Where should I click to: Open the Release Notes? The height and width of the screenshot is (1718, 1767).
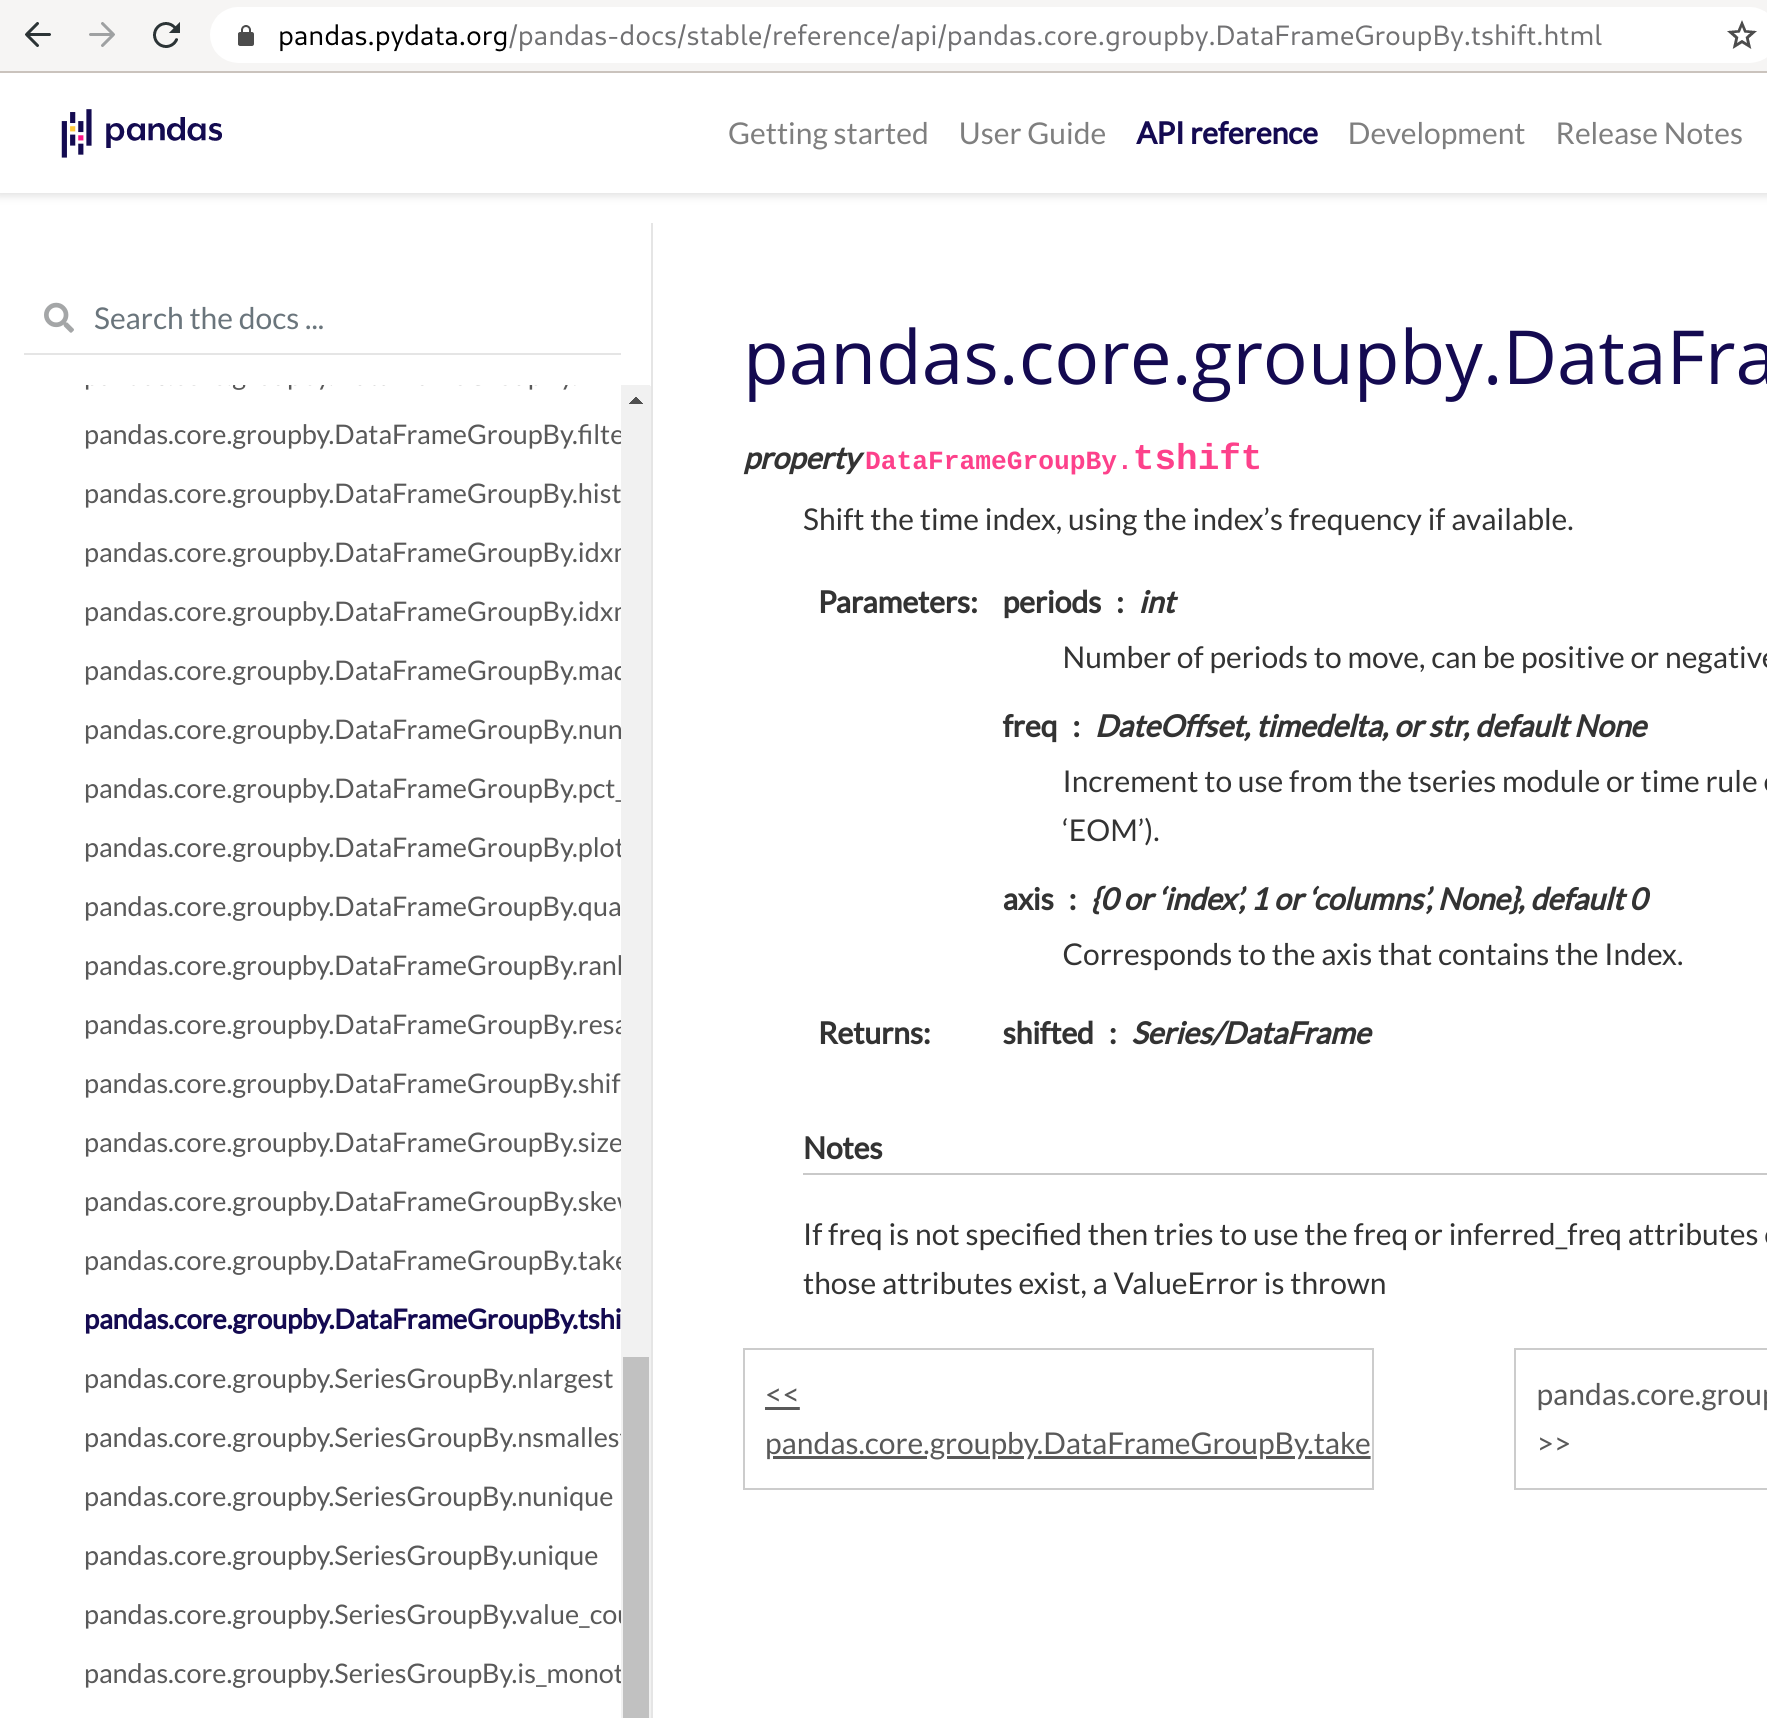[1648, 133]
